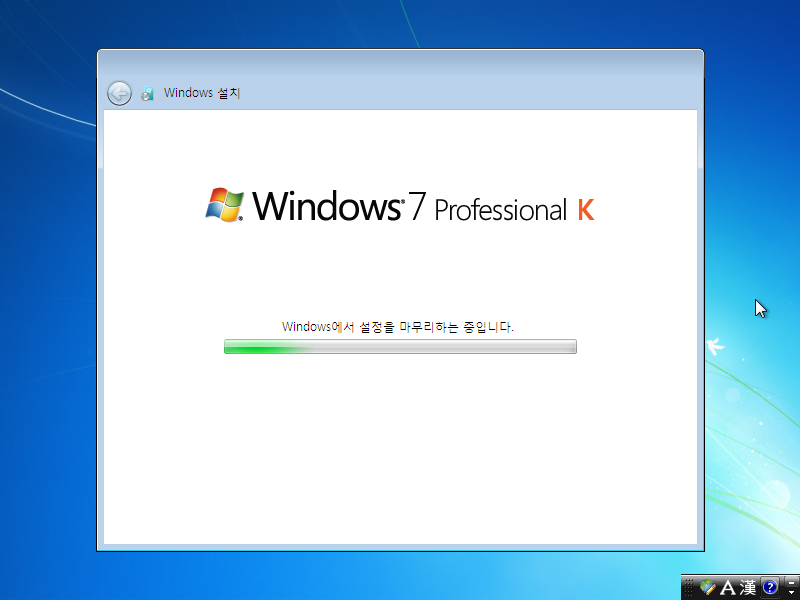Click the setup finishing status message

pos(397,327)
